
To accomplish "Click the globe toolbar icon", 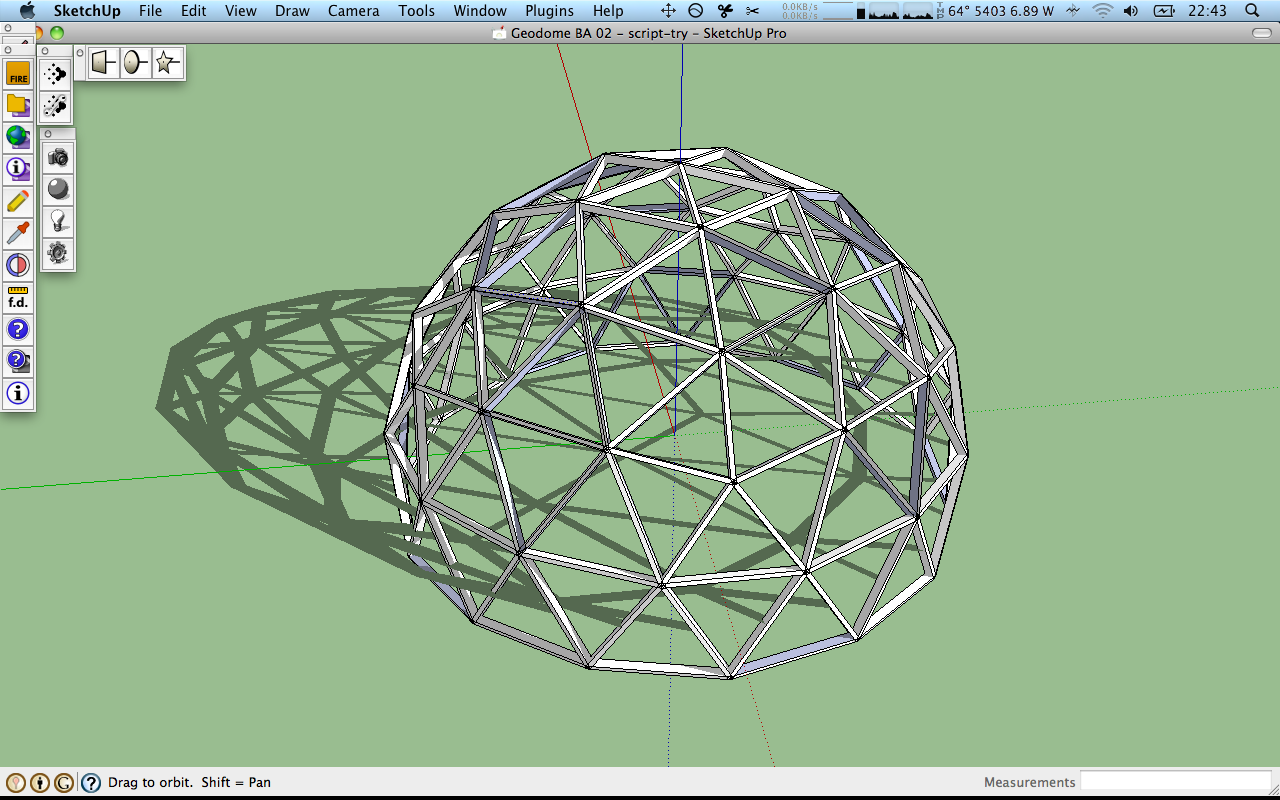I will tap(18, 137).
